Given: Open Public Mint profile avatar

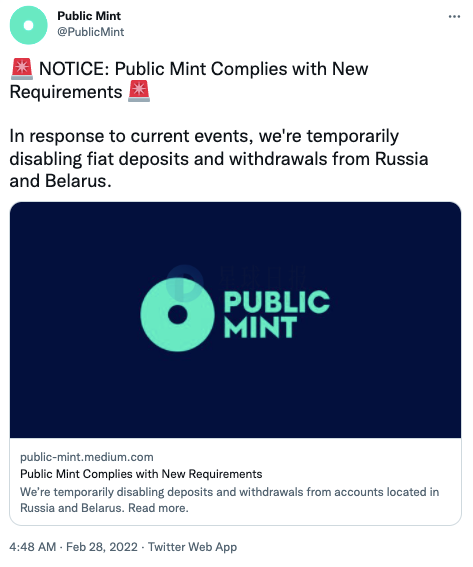Looking at the screenshot, I should [x=28, y=25].
